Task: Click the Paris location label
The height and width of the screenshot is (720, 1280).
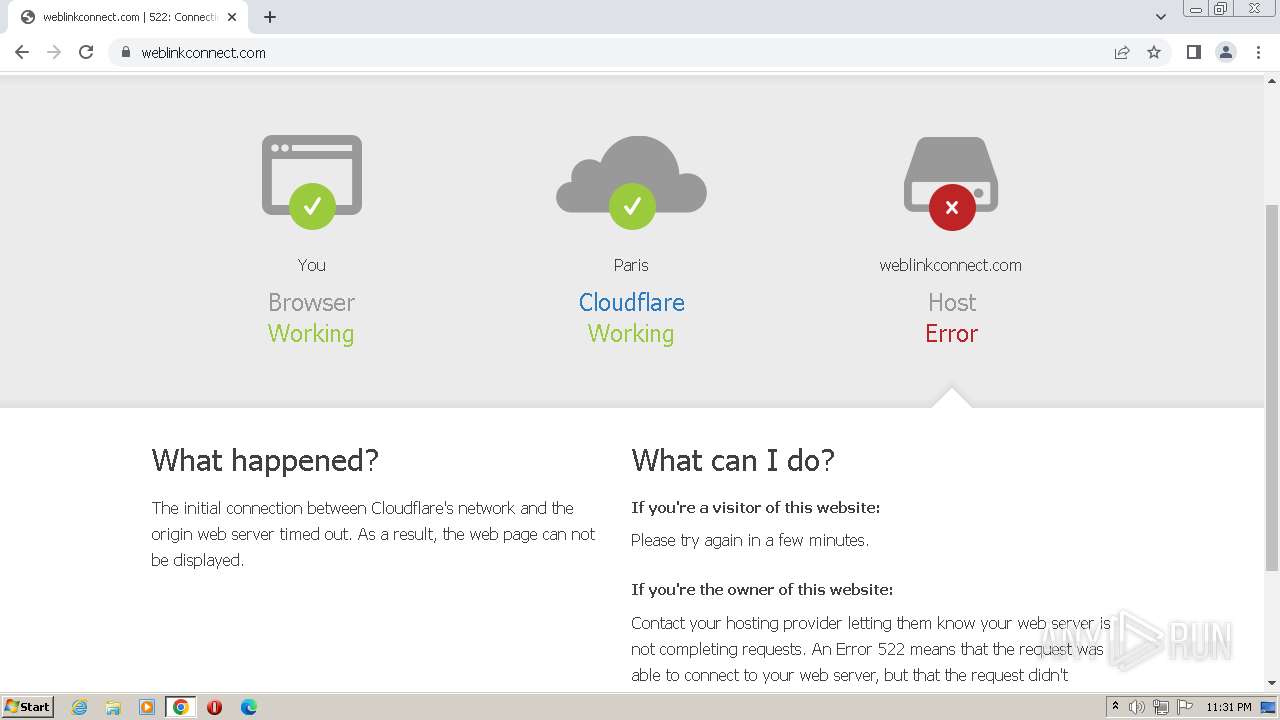Action: click(x=631, y=265)
